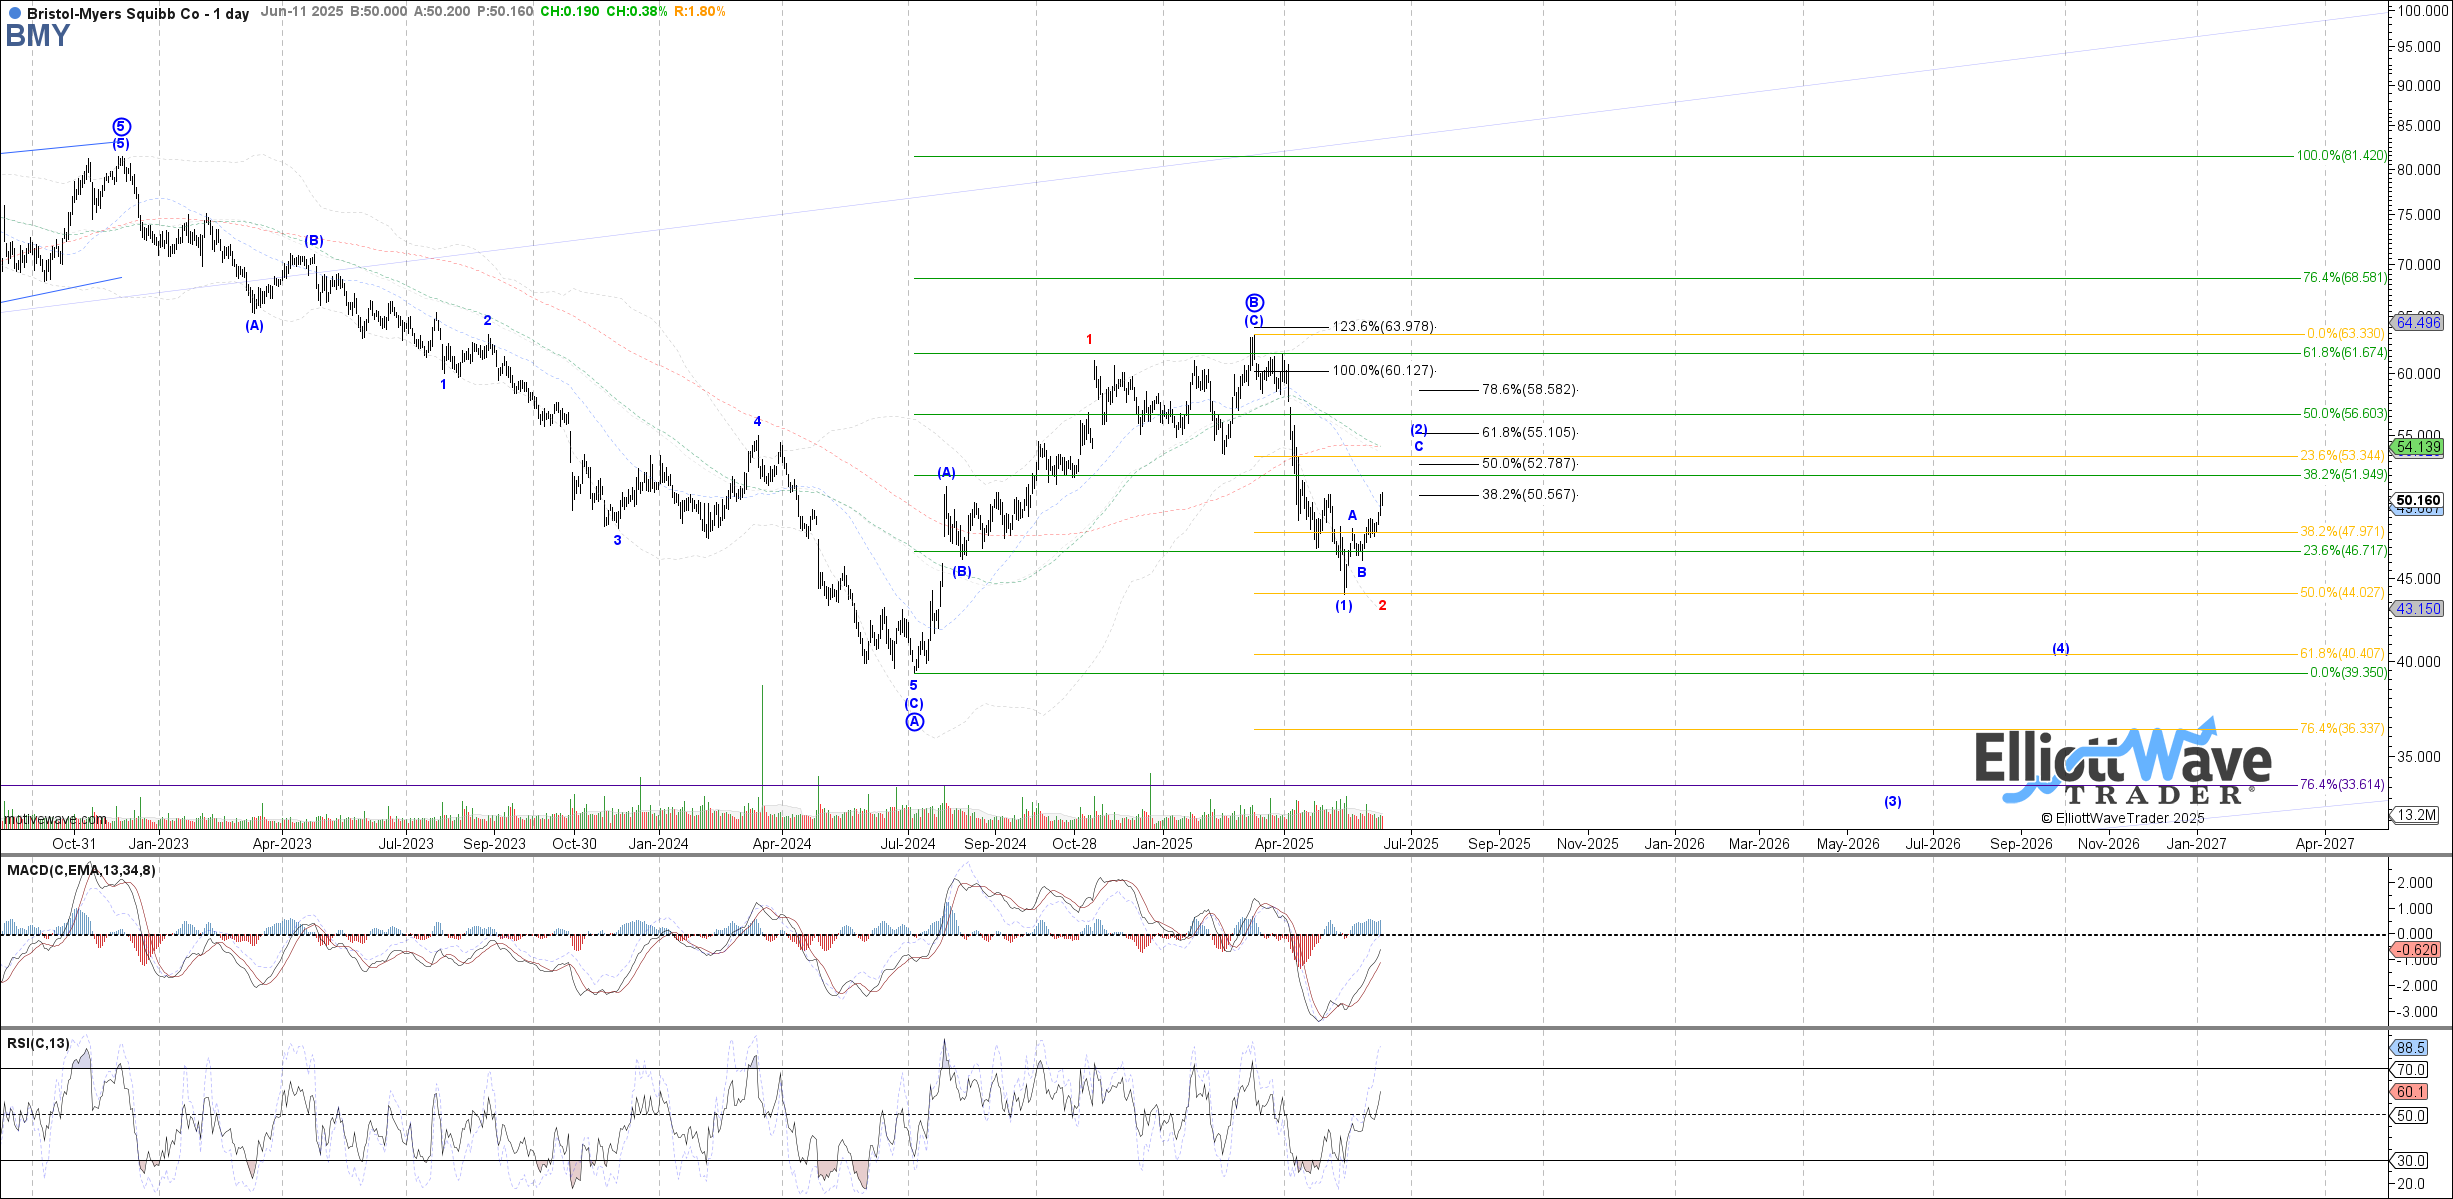Click the Apr-2025 date on the time axis
The height and width of the screenshot is (1199, 2453).
coord(1284,844)
